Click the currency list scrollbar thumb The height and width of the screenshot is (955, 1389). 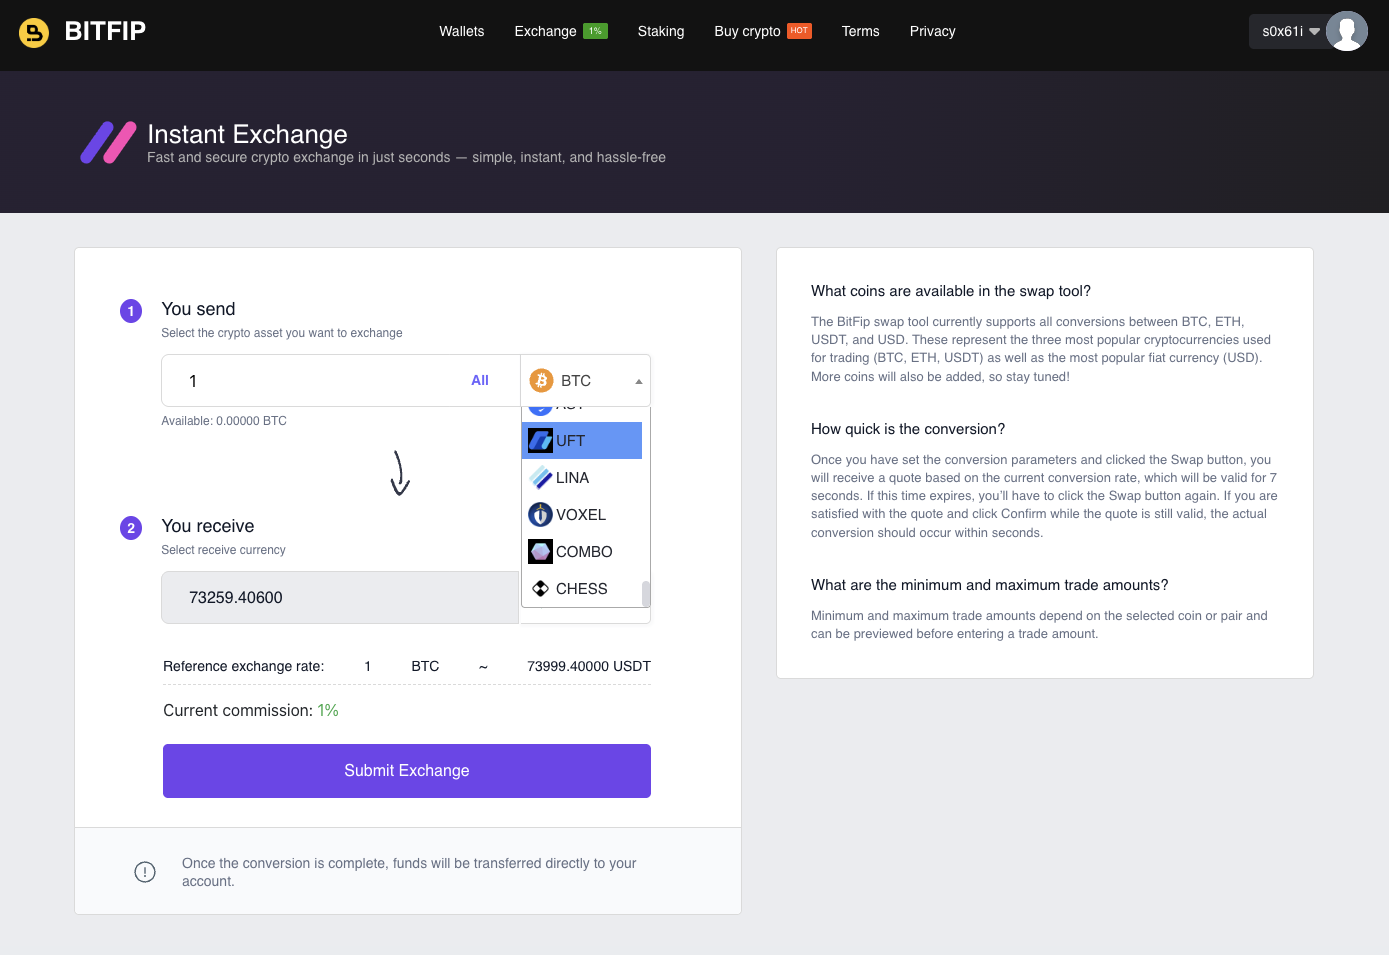pyautogui.click(x=646, y=593)
